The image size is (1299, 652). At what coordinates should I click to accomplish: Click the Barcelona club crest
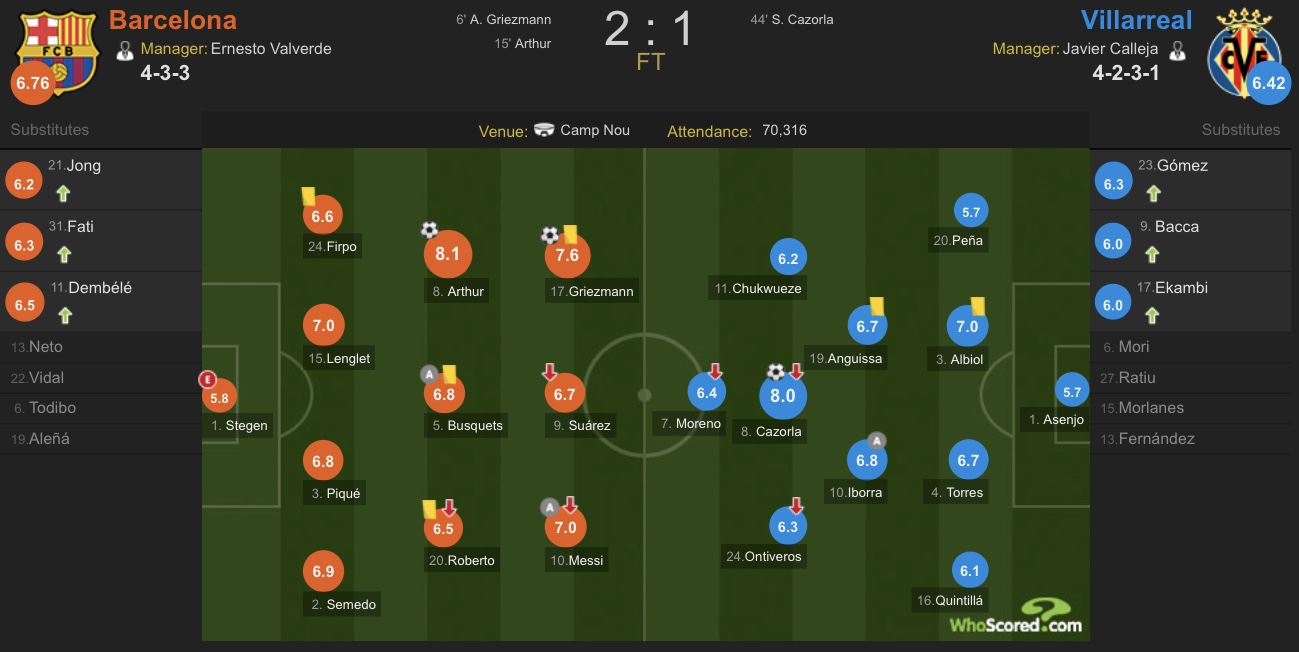[57, 52]
